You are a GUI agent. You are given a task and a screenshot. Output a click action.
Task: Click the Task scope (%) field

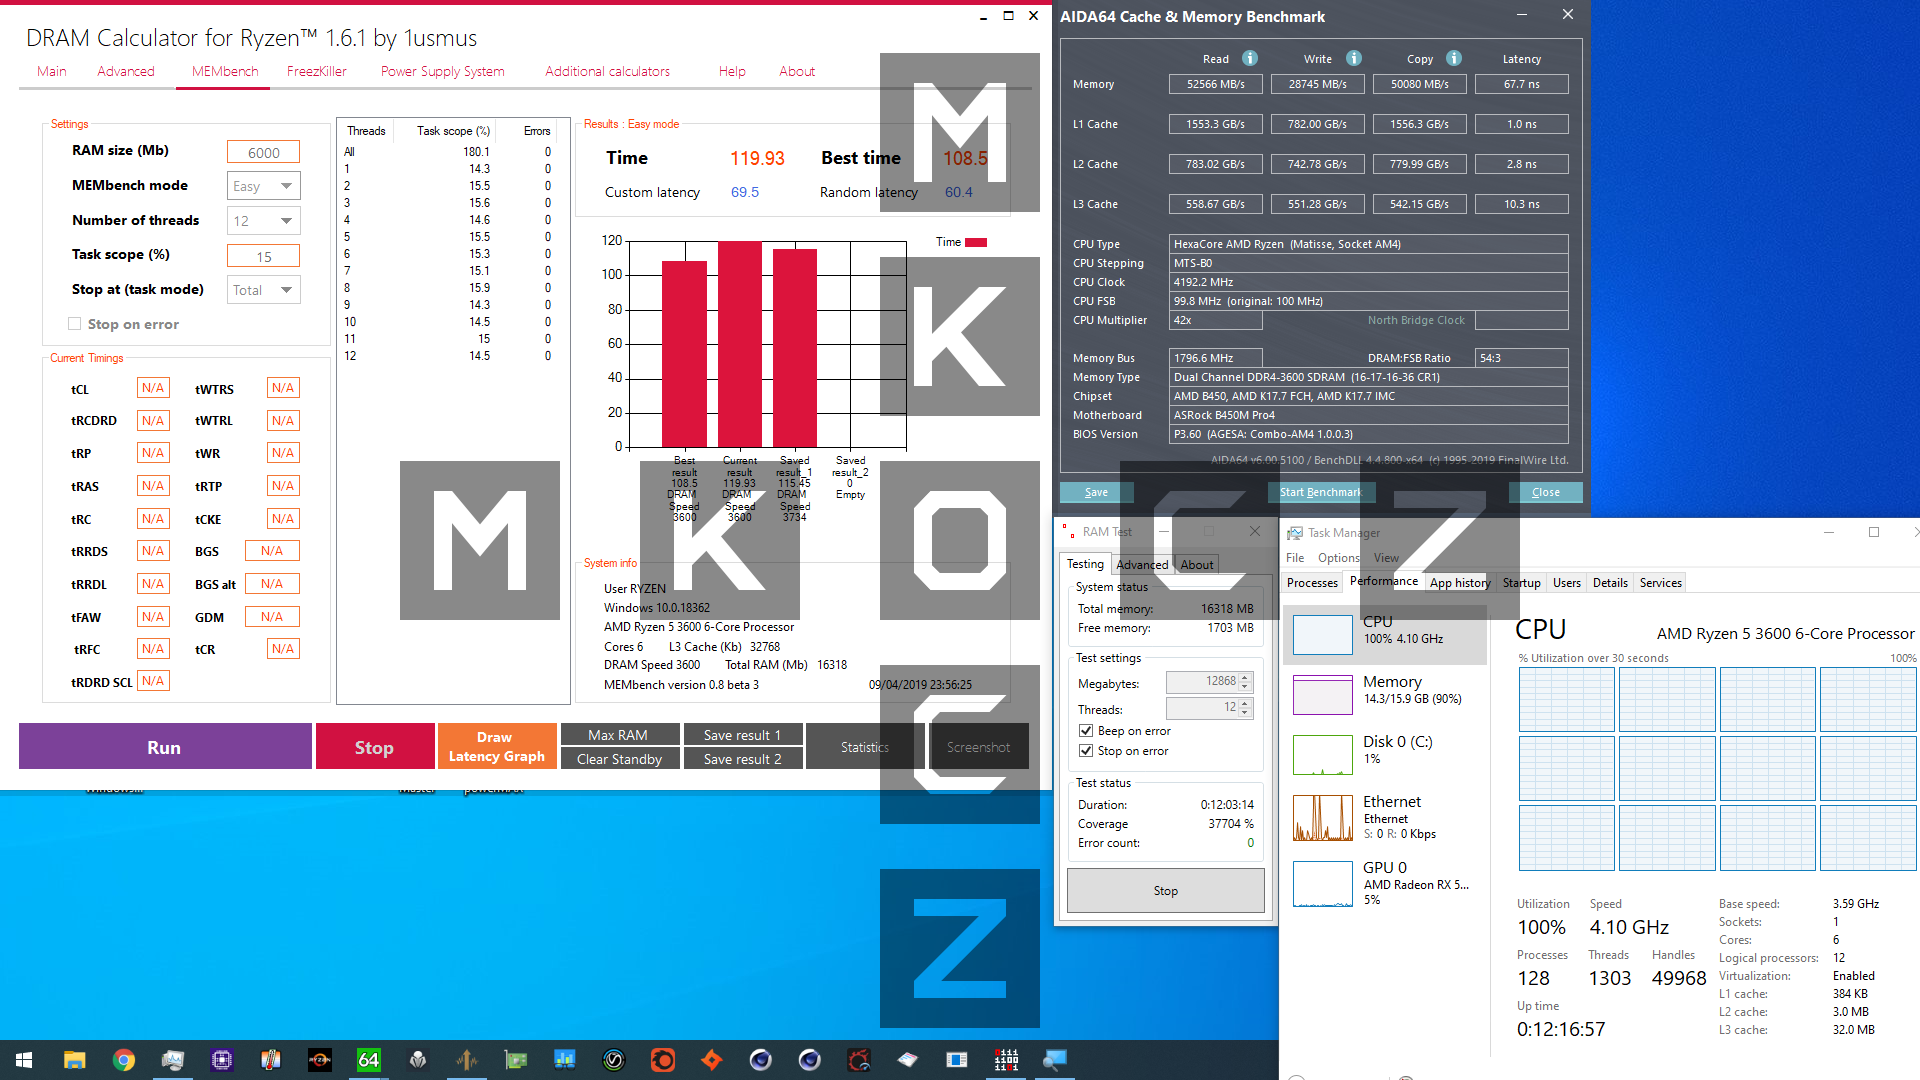[263, 256]
